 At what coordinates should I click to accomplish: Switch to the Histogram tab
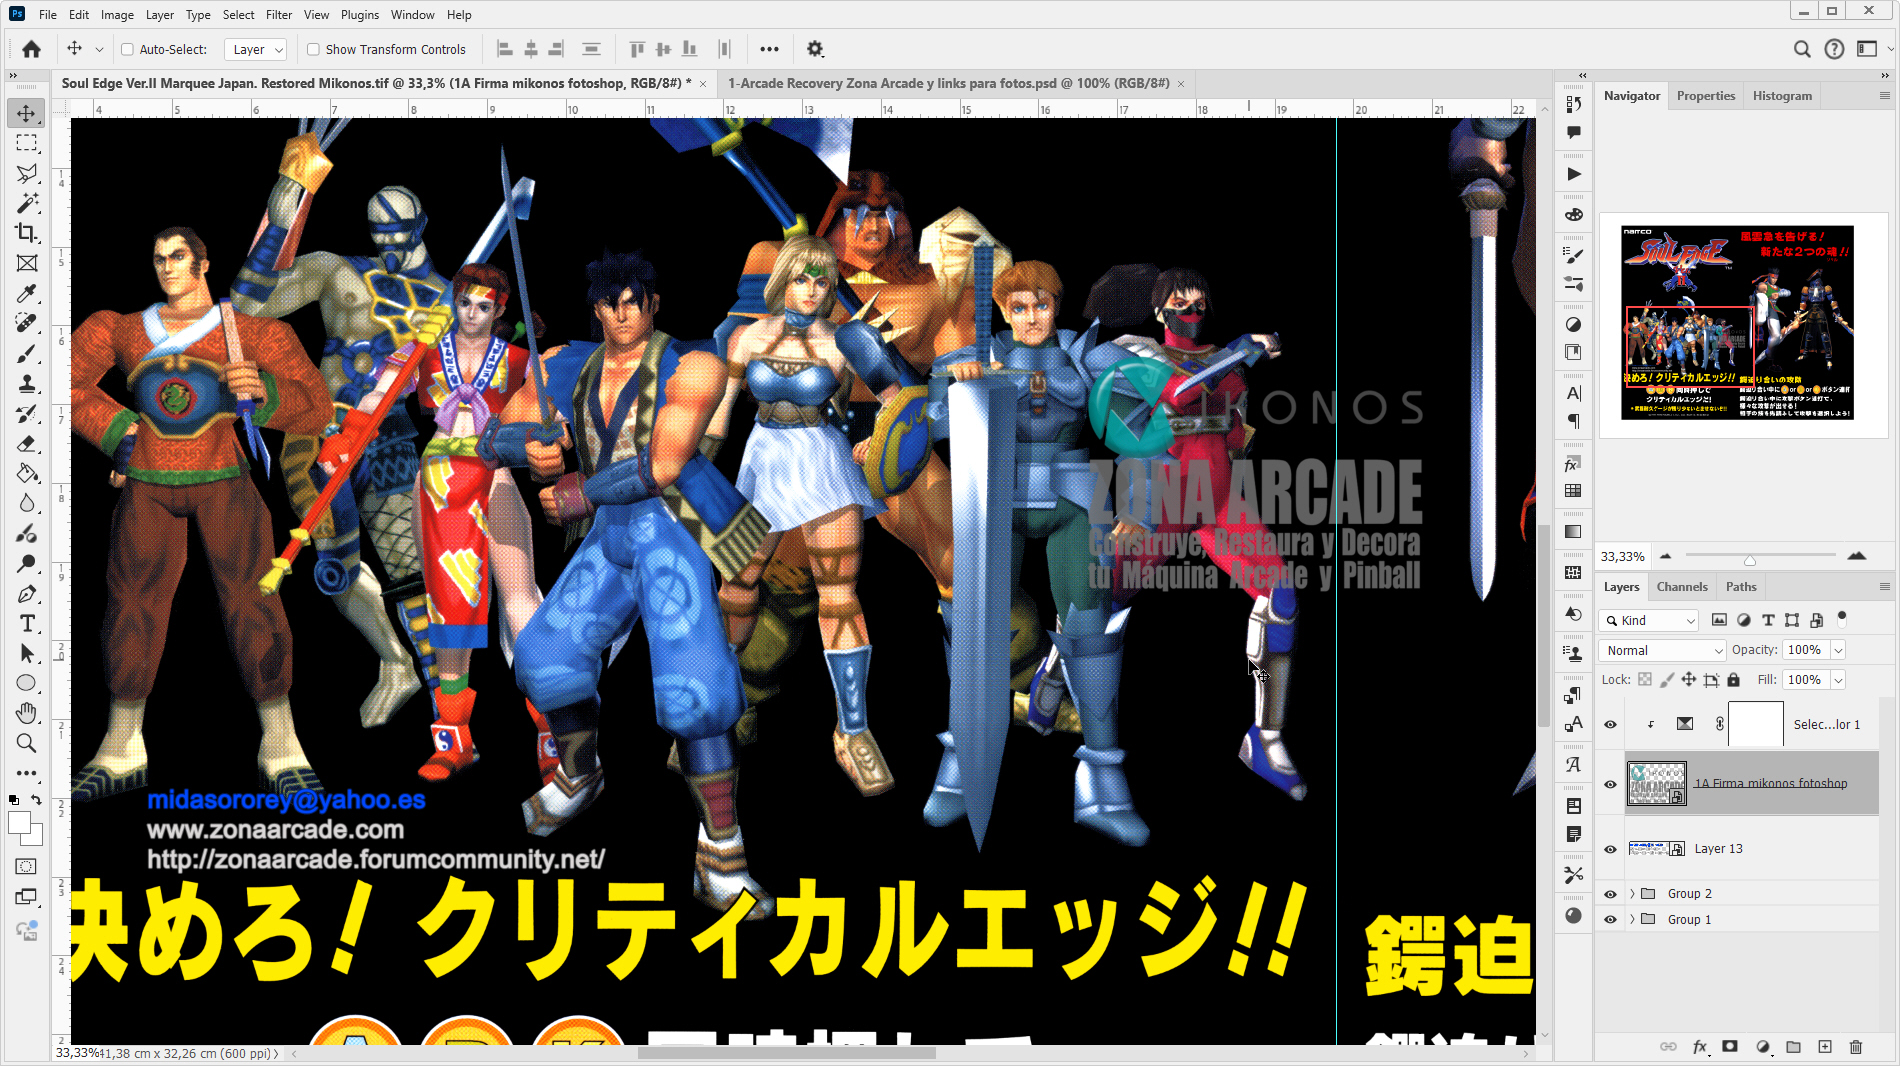pos(1782,96)
